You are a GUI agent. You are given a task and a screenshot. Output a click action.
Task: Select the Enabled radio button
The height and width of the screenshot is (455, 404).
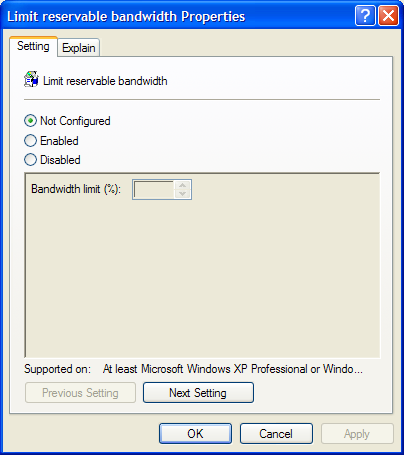(x=30, y=141)
